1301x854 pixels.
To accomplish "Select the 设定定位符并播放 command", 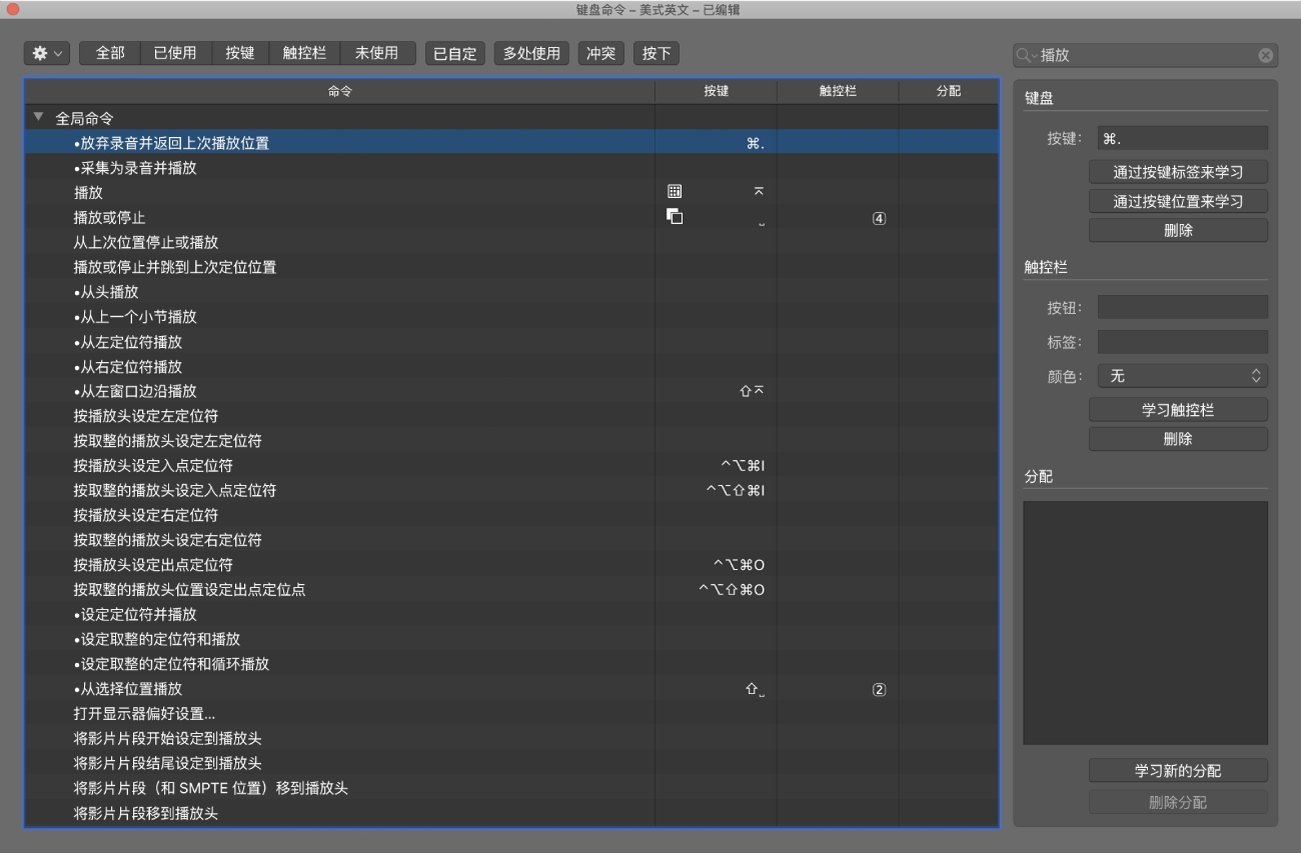I will [x=511, y=615].
